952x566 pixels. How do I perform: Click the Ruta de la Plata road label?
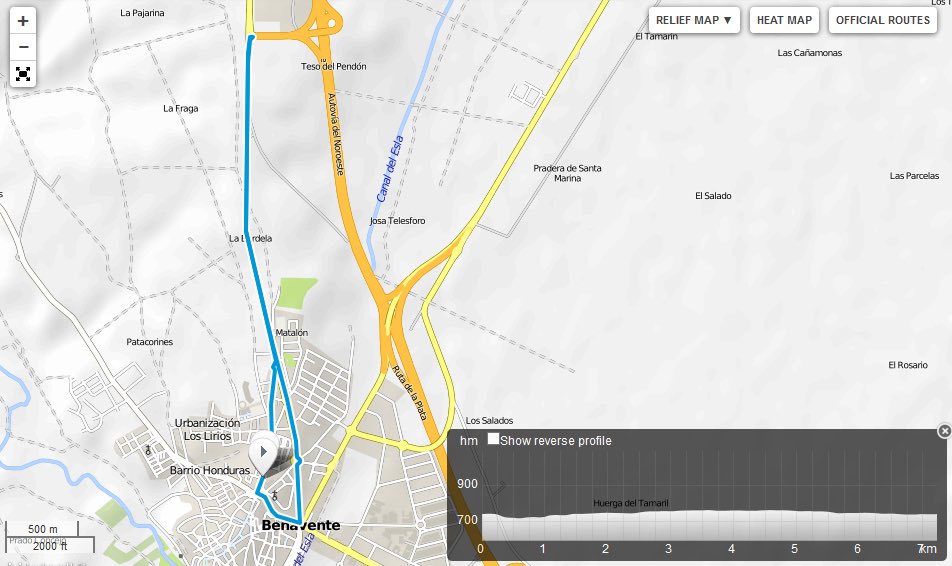(409, 392)
